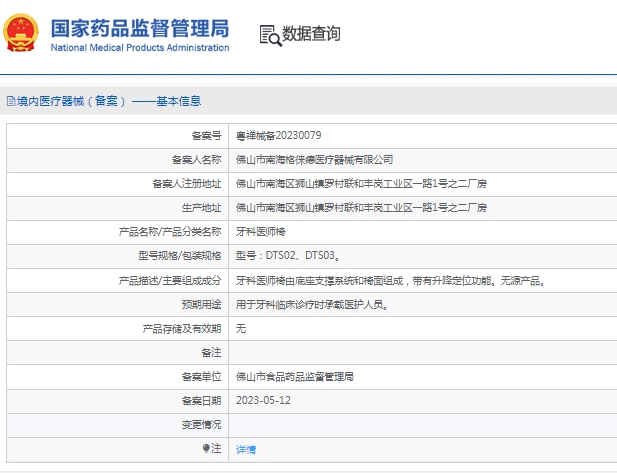Select the record number 粤禅械备20230079
The image size is (617, 473).
[279, 136]
